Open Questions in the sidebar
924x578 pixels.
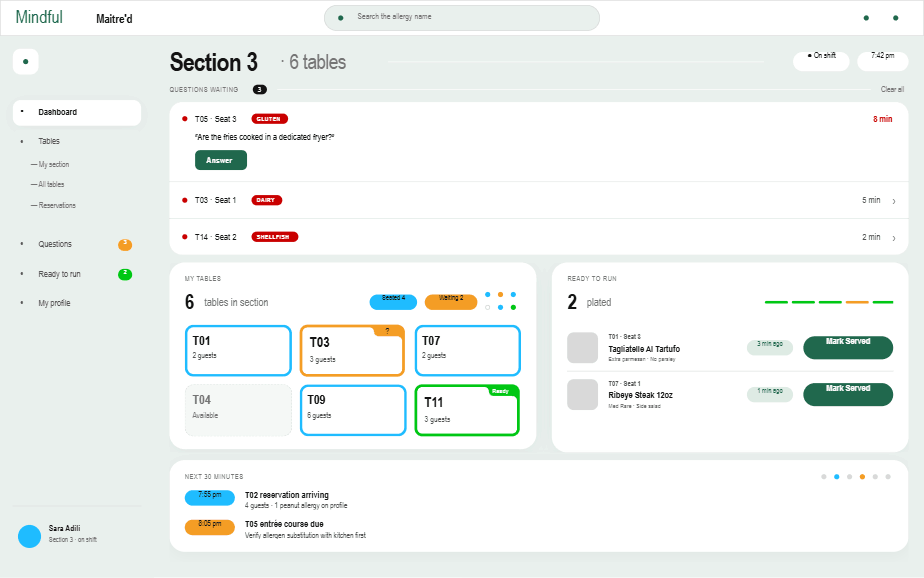click(55, 244)
